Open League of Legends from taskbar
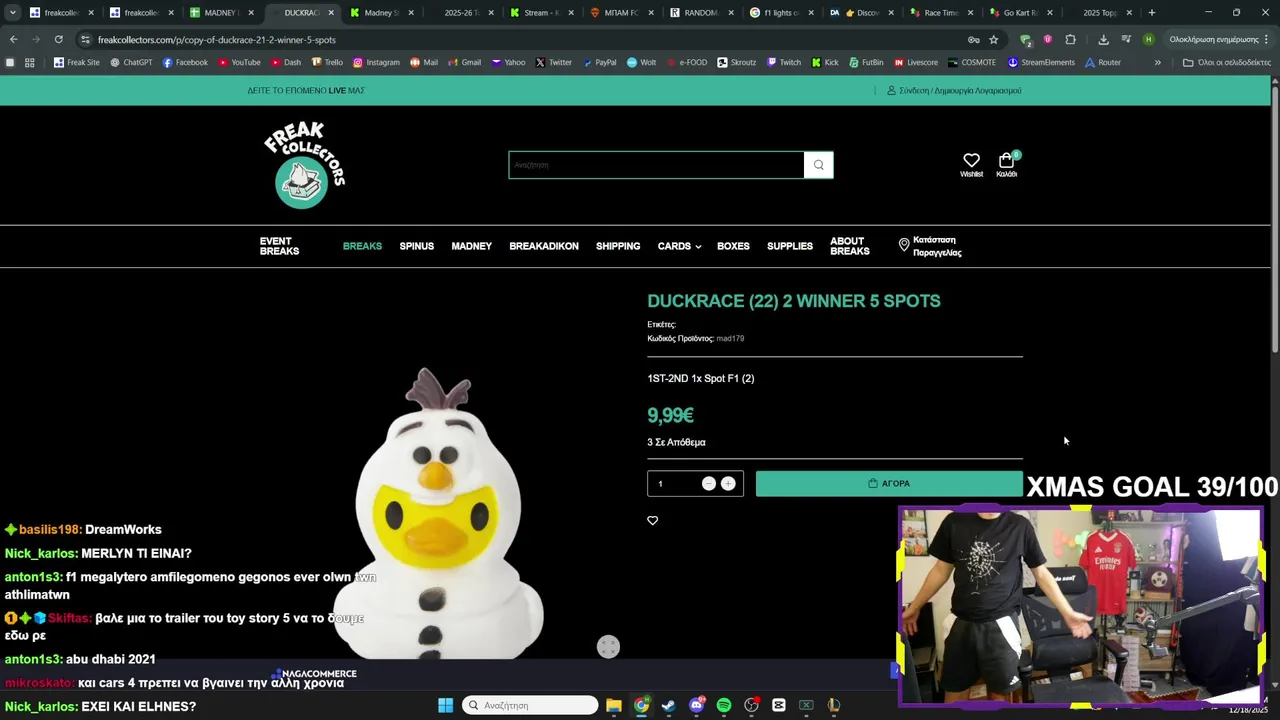 tap(833, 705)
